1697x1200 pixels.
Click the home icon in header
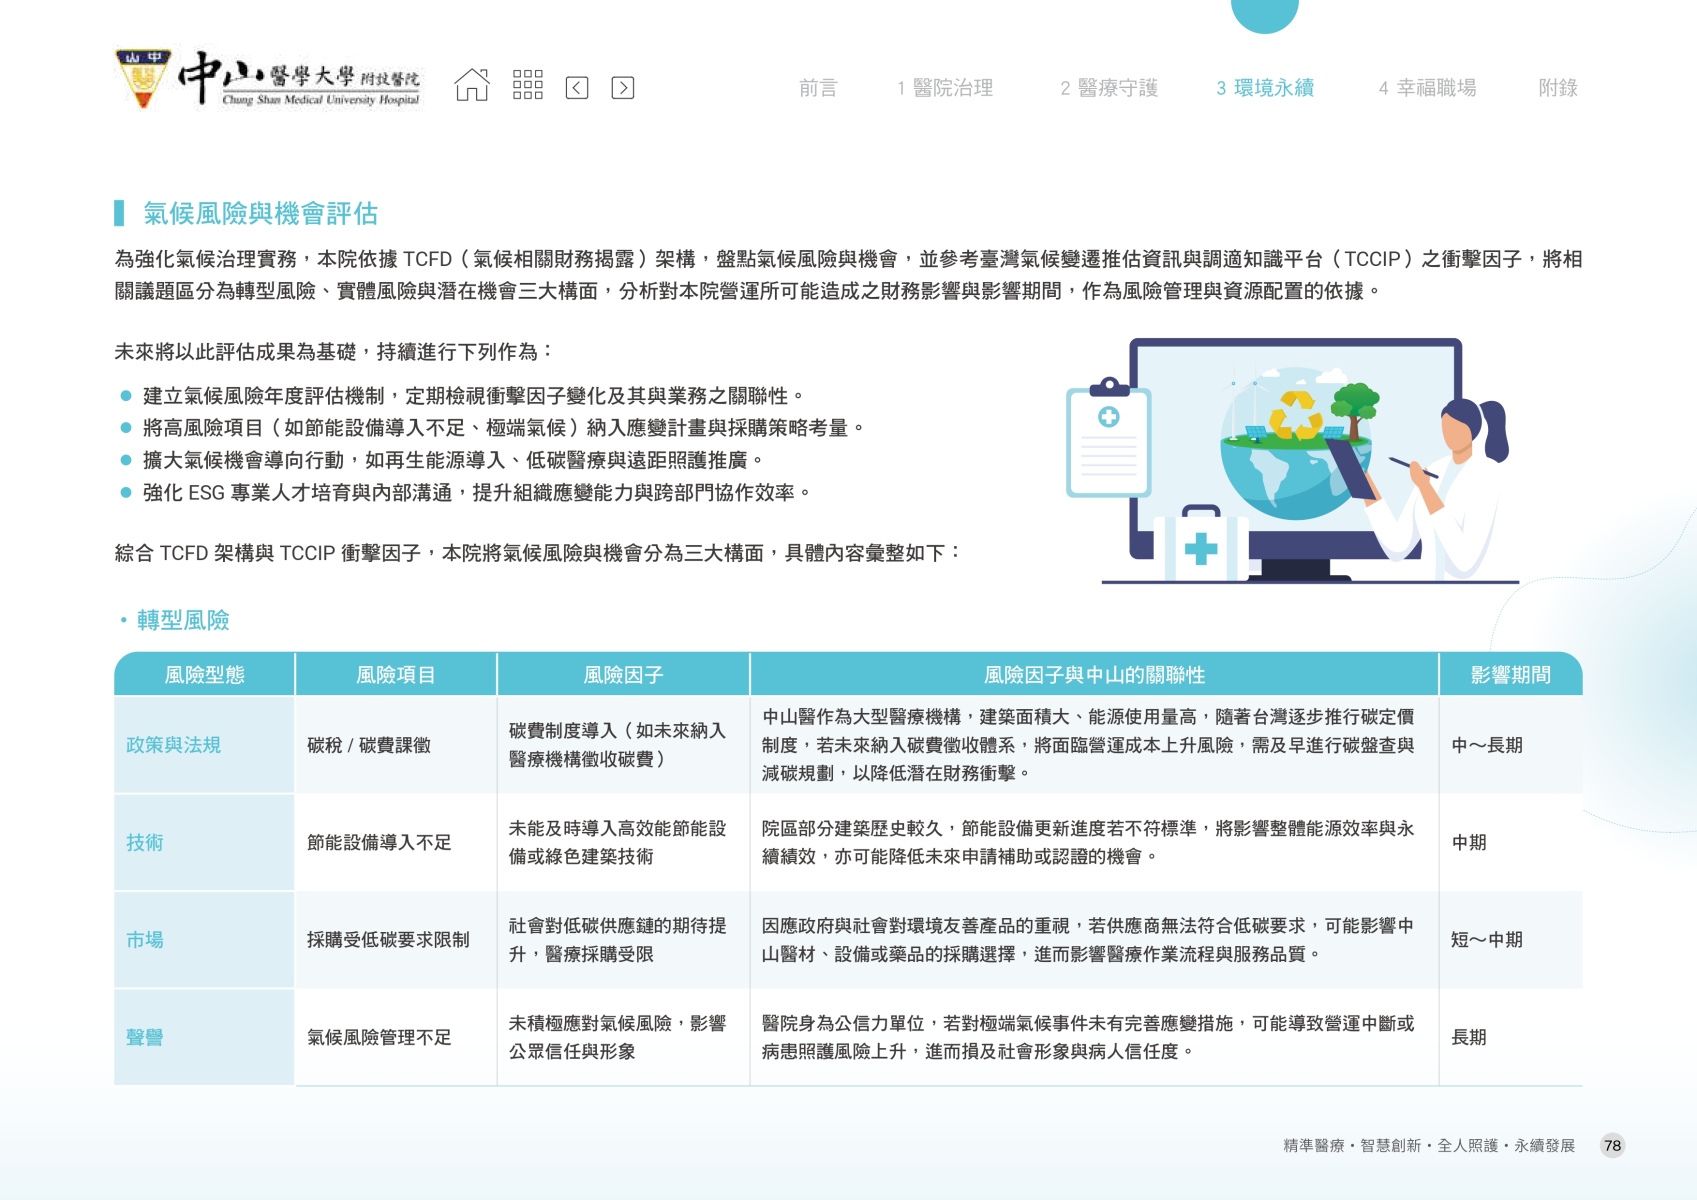(x=472, y=86)
